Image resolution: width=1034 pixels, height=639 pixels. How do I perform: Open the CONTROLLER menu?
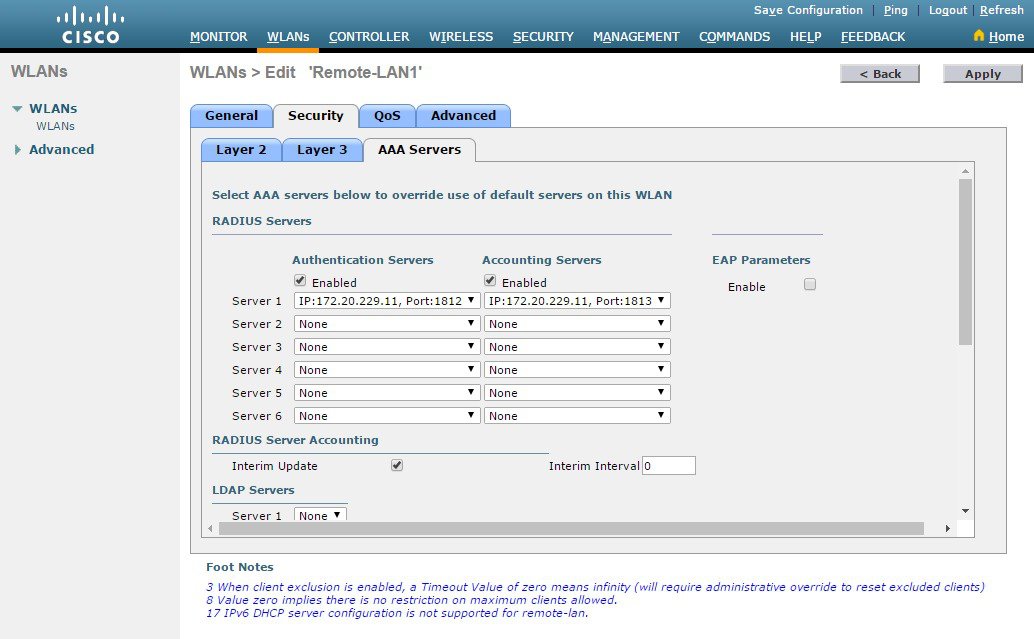pos(369,37)
